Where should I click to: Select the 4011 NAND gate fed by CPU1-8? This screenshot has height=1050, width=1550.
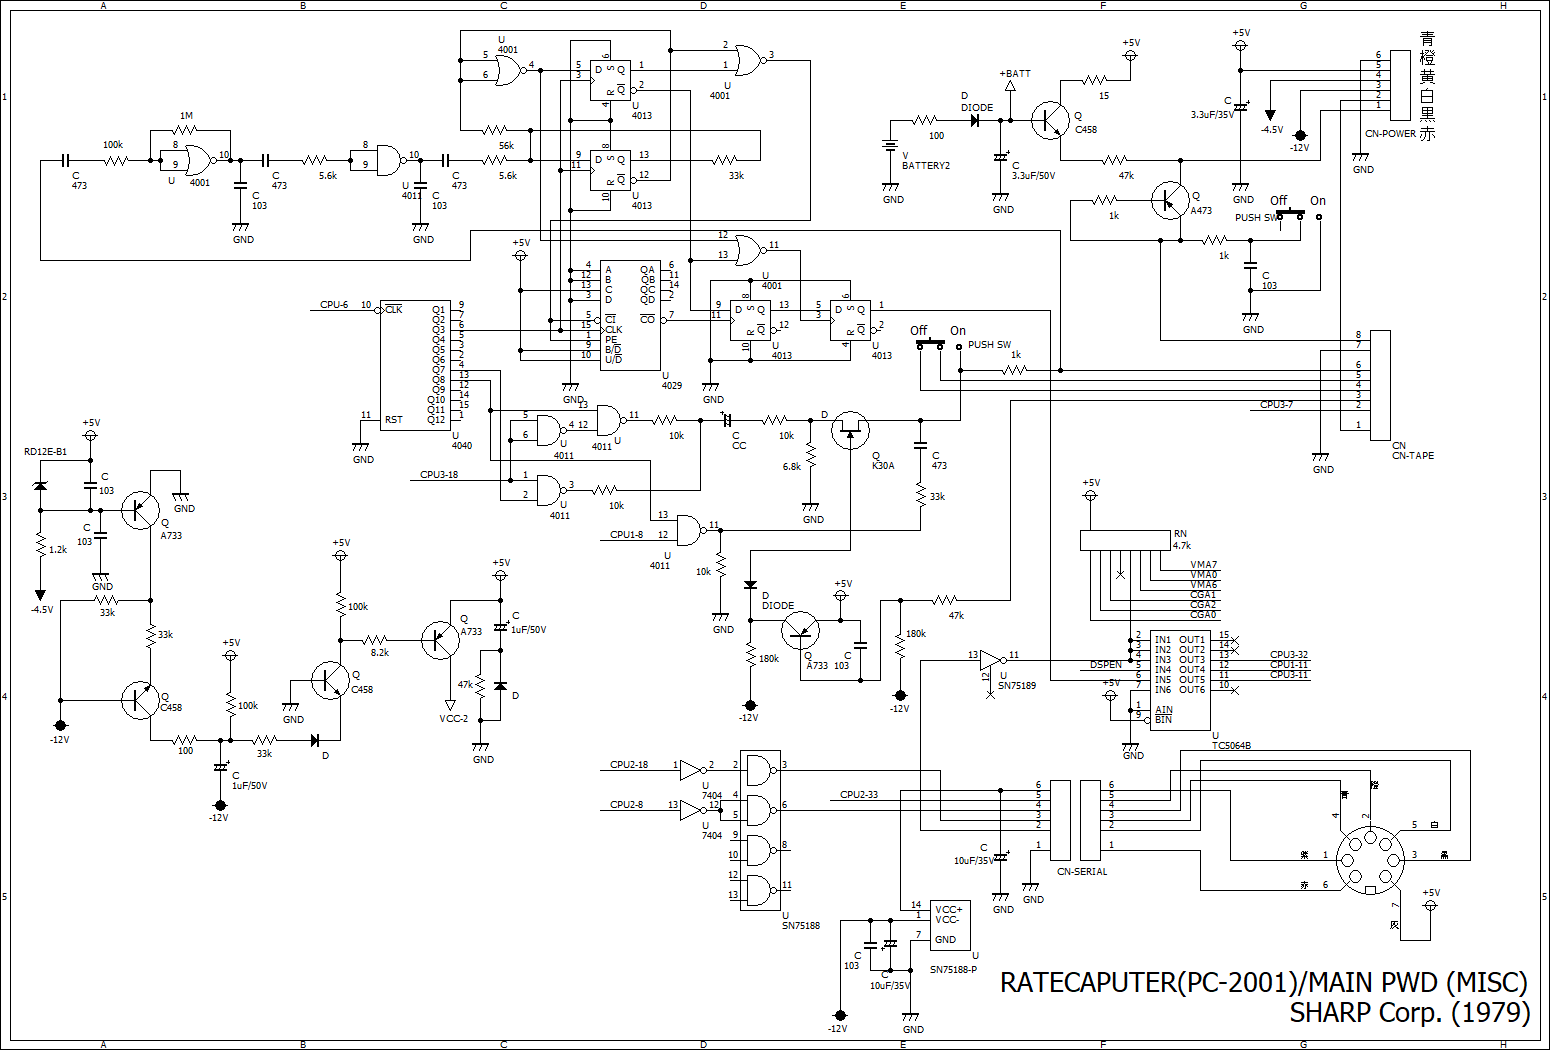click(x=690, y=530)
